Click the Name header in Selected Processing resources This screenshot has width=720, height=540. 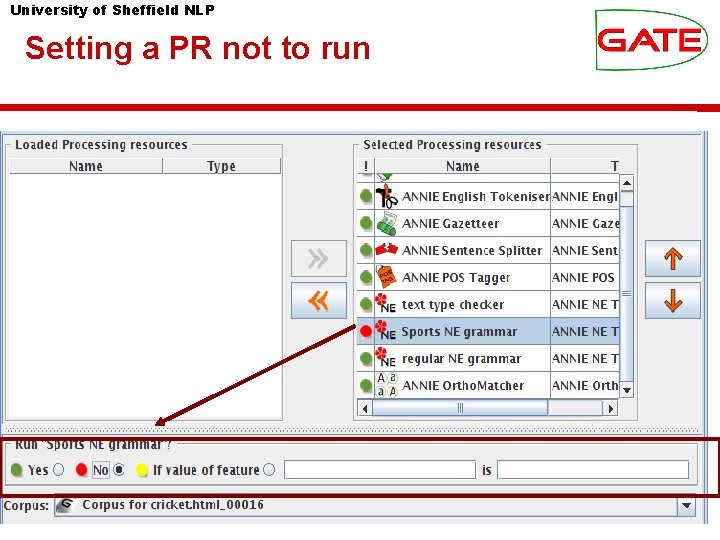point(462,166)
